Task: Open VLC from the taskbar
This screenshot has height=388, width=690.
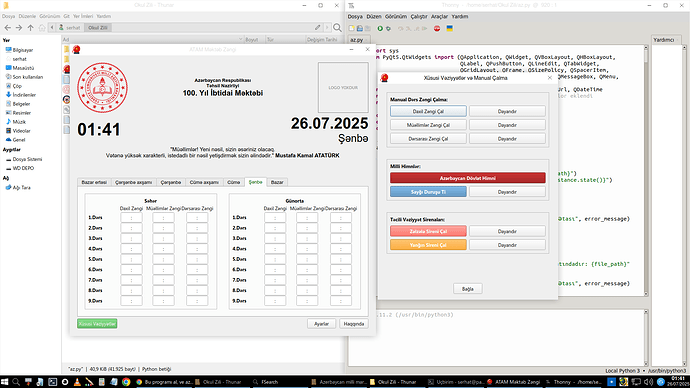Action: [77, 382]
